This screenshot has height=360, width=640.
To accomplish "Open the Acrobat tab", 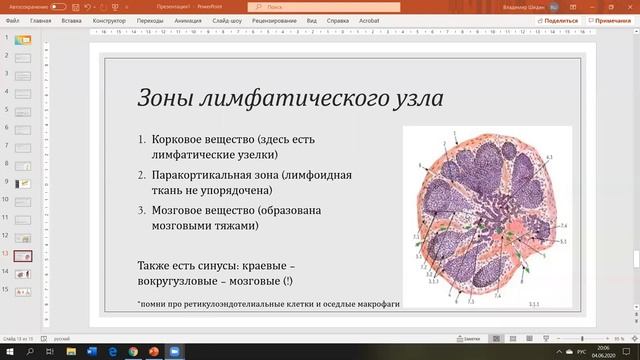I will [369, 20].
